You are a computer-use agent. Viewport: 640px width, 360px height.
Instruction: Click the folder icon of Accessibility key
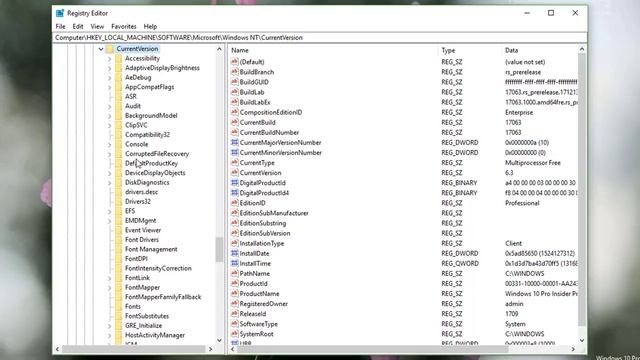pyautogui.click(x=118, y=58)
